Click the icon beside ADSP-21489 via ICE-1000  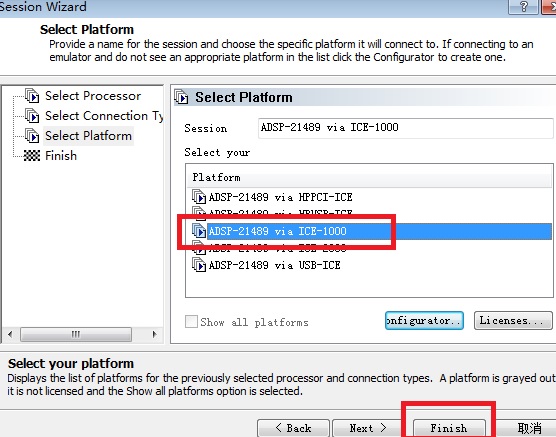pyautogui.click(x=199, y=231)
